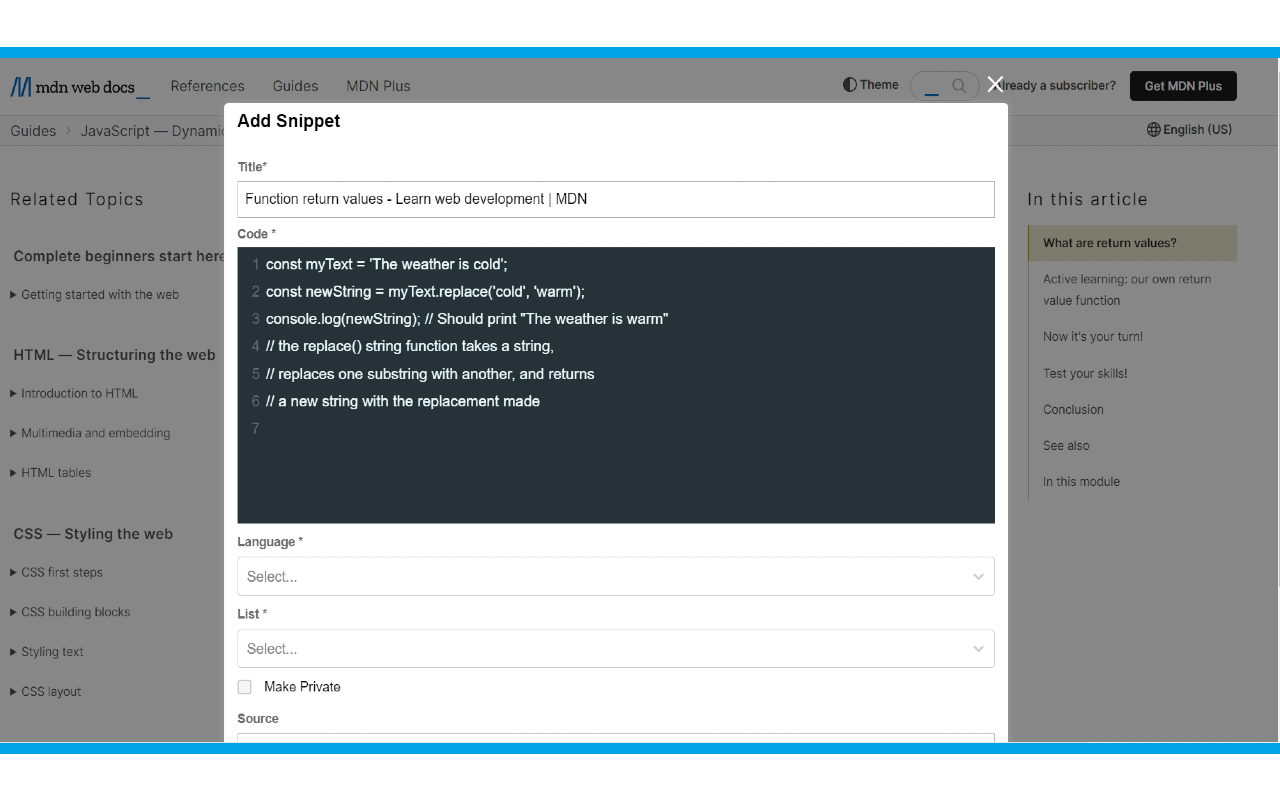Open the List select dropdown
The width and height of the screenshot is (1280, 800).
click(615, 648)
